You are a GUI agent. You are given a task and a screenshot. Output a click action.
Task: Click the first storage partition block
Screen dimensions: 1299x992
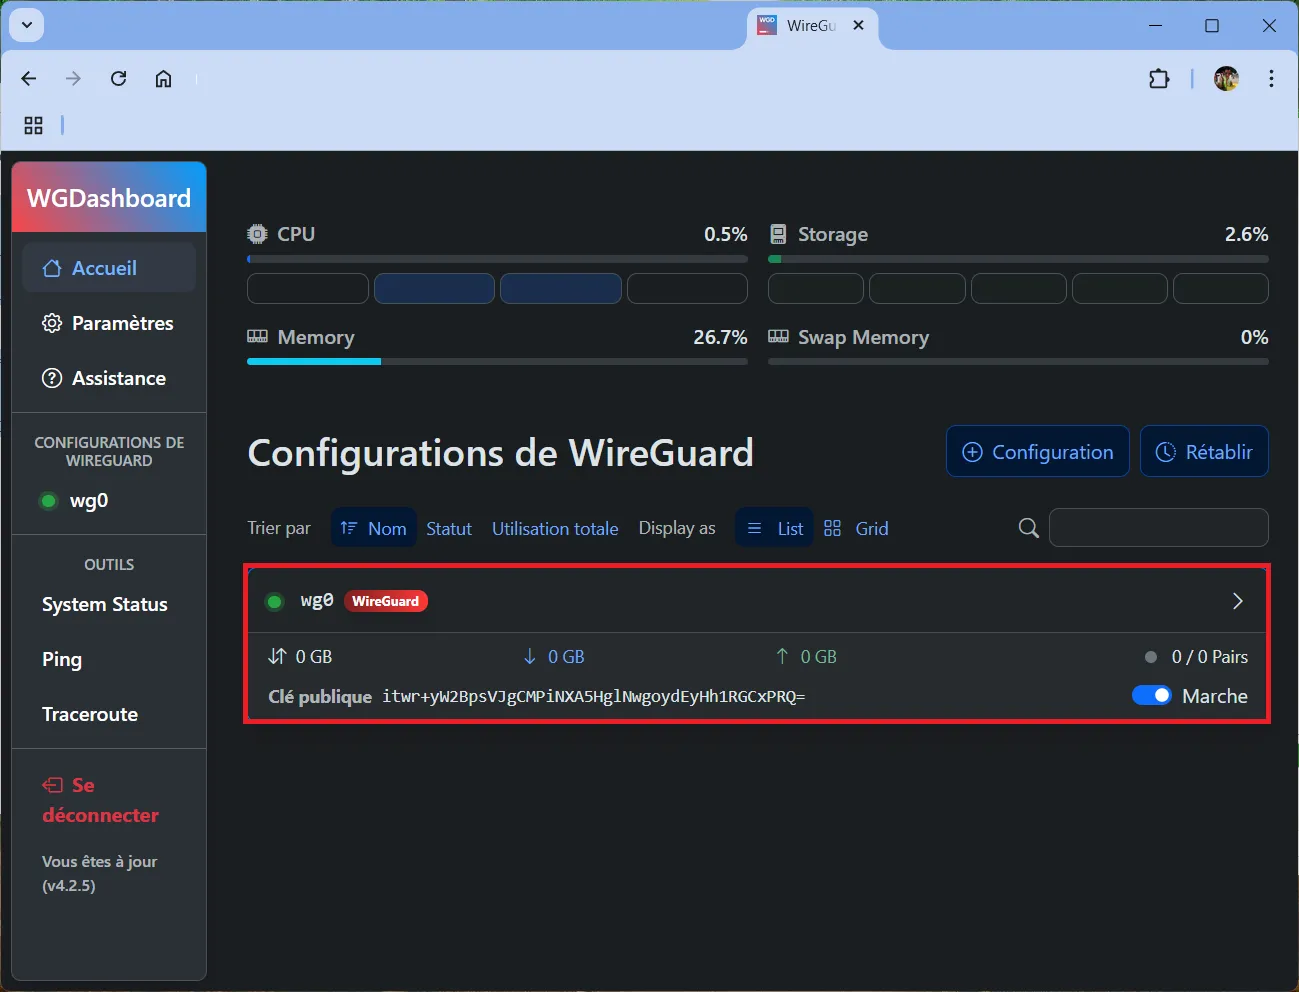tap(816, 288)
